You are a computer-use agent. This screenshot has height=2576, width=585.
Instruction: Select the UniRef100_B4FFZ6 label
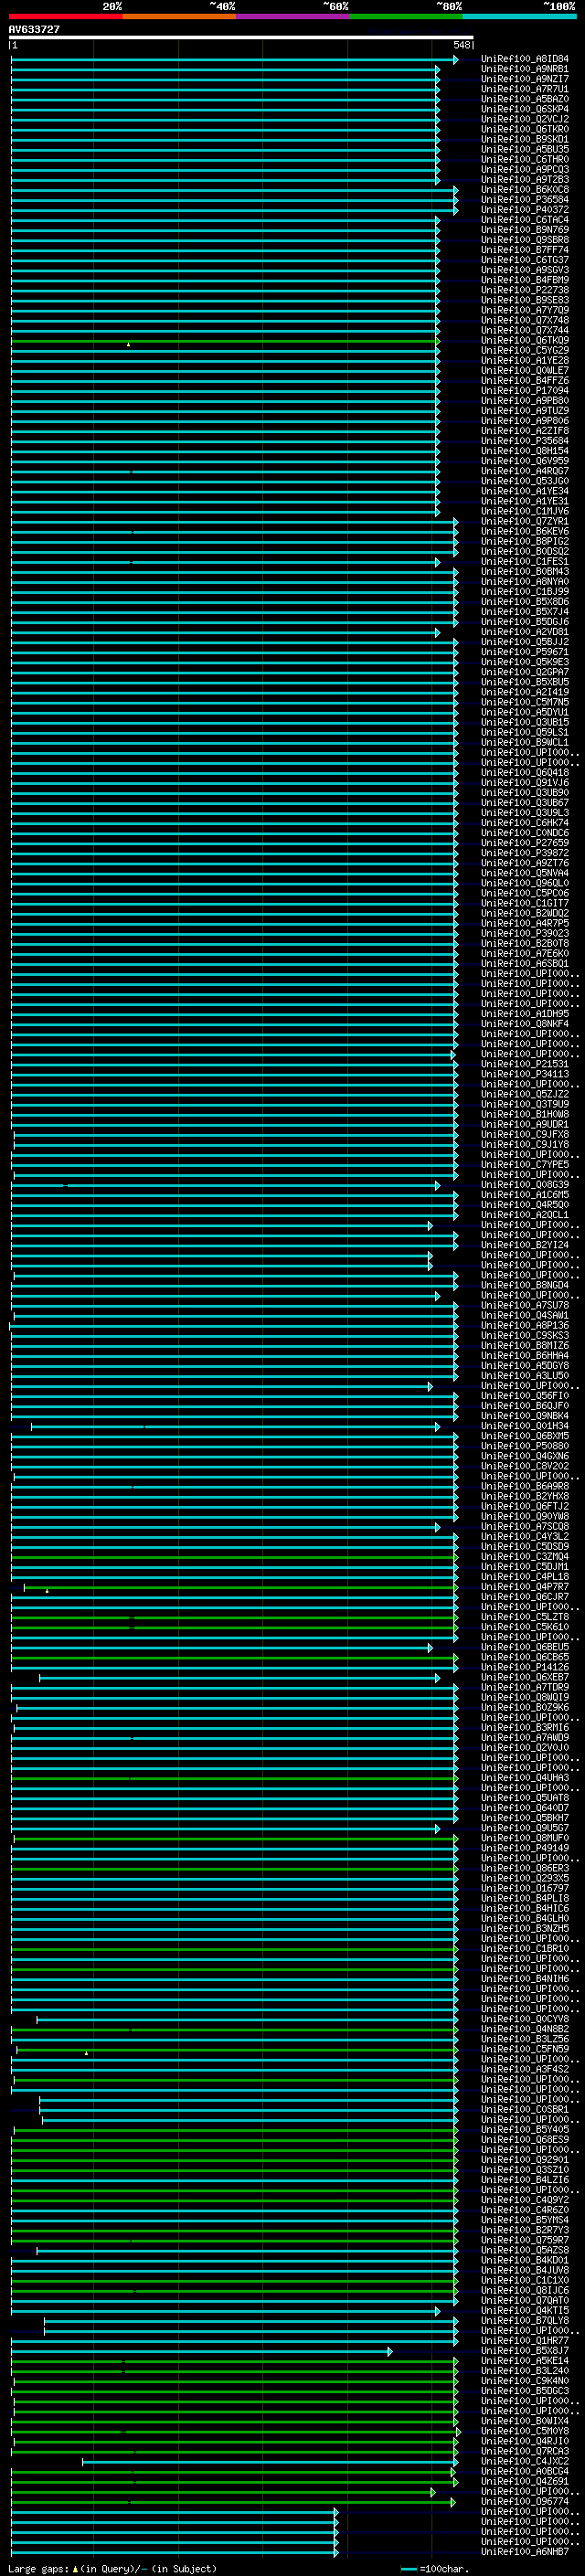tap(525, 381)
